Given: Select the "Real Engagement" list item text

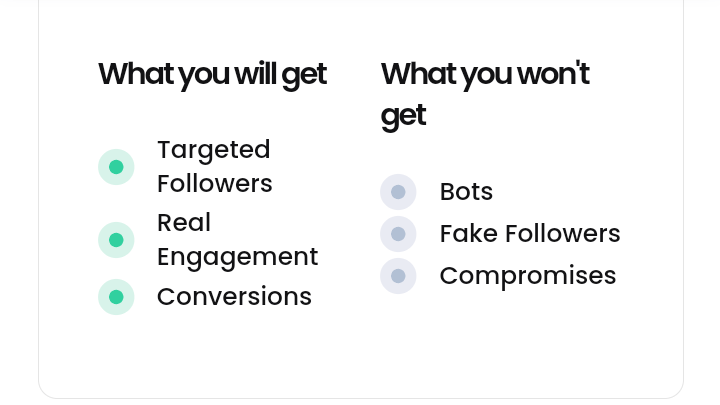Looking at the screenshot, I should (x=237, y=240).
